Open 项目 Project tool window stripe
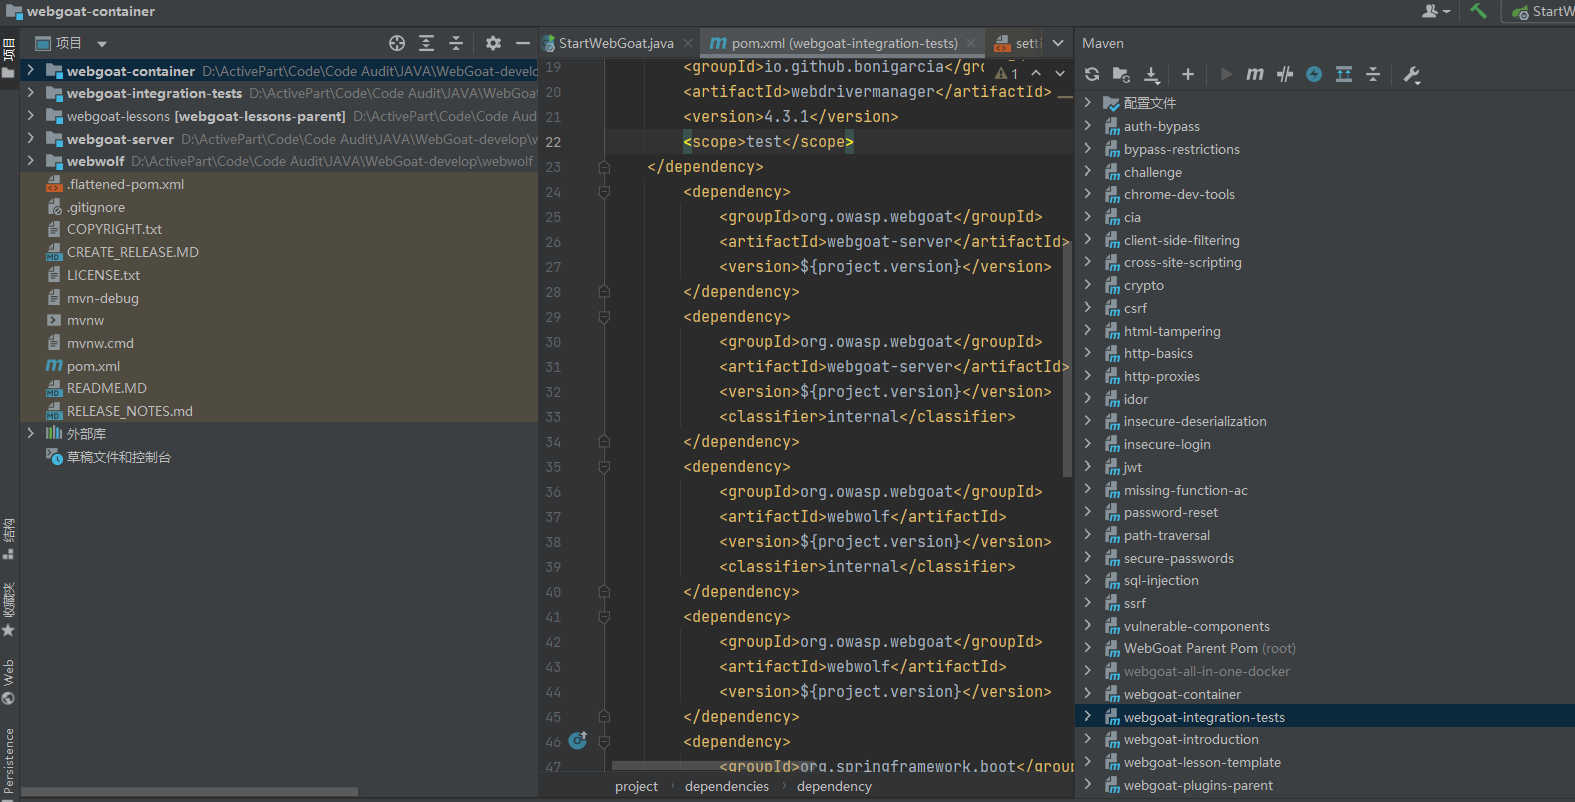The height and width of the screenshot is (802, 1575). [x=9, y=58]
